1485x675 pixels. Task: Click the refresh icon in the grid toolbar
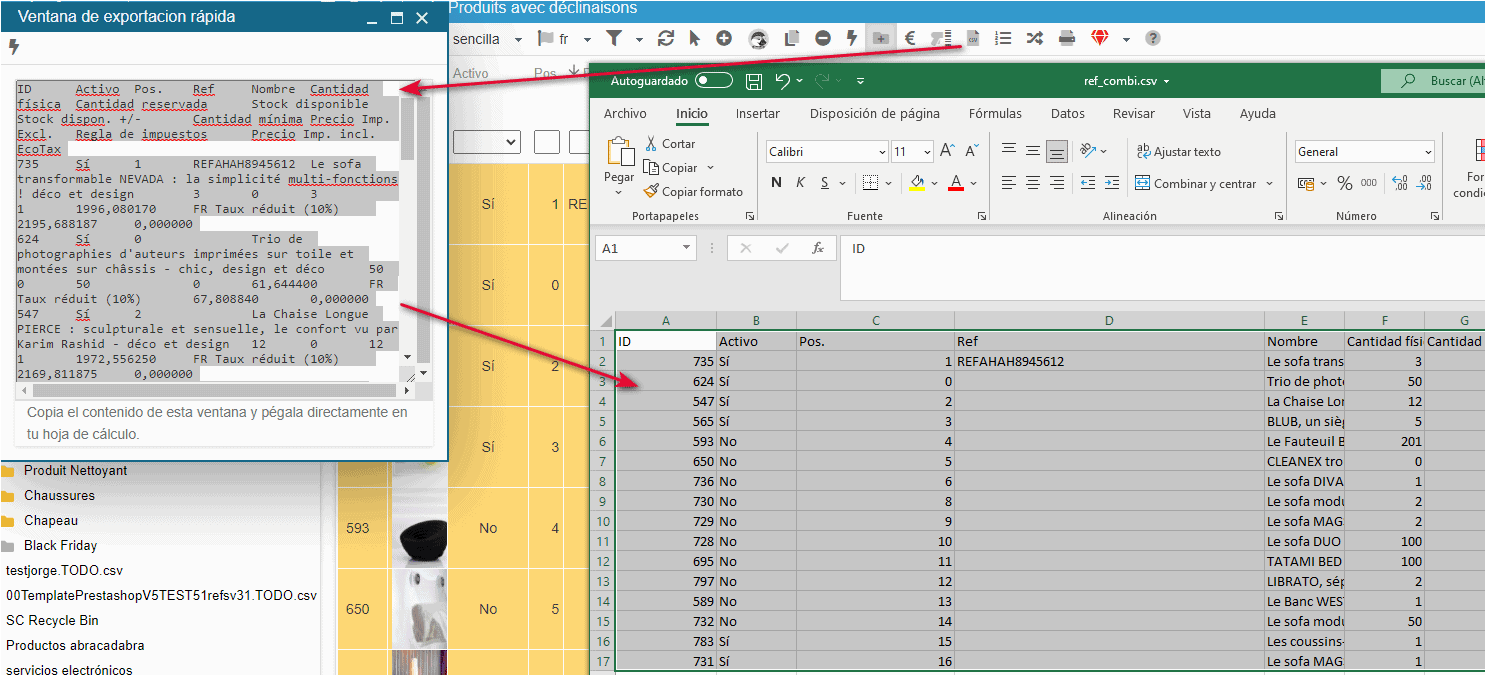pyautogui.click(x=665, y=39)
